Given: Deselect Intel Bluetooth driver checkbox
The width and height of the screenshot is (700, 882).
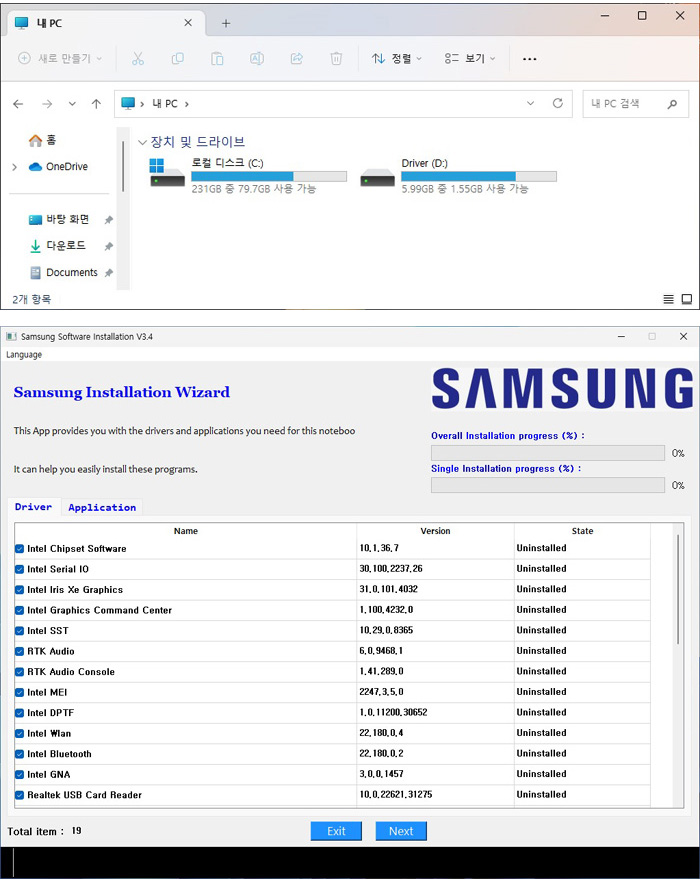Looking at the screenshot, I should coord(20,754).
